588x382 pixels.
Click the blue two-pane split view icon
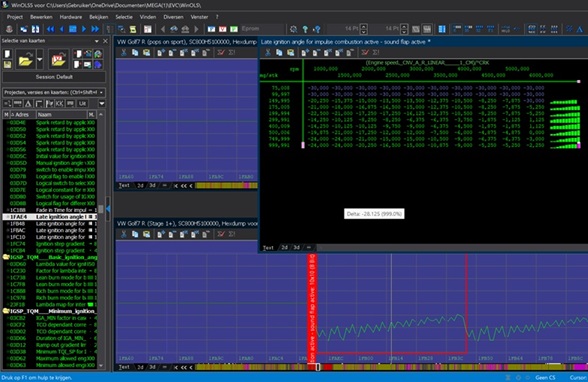[442, 29]
